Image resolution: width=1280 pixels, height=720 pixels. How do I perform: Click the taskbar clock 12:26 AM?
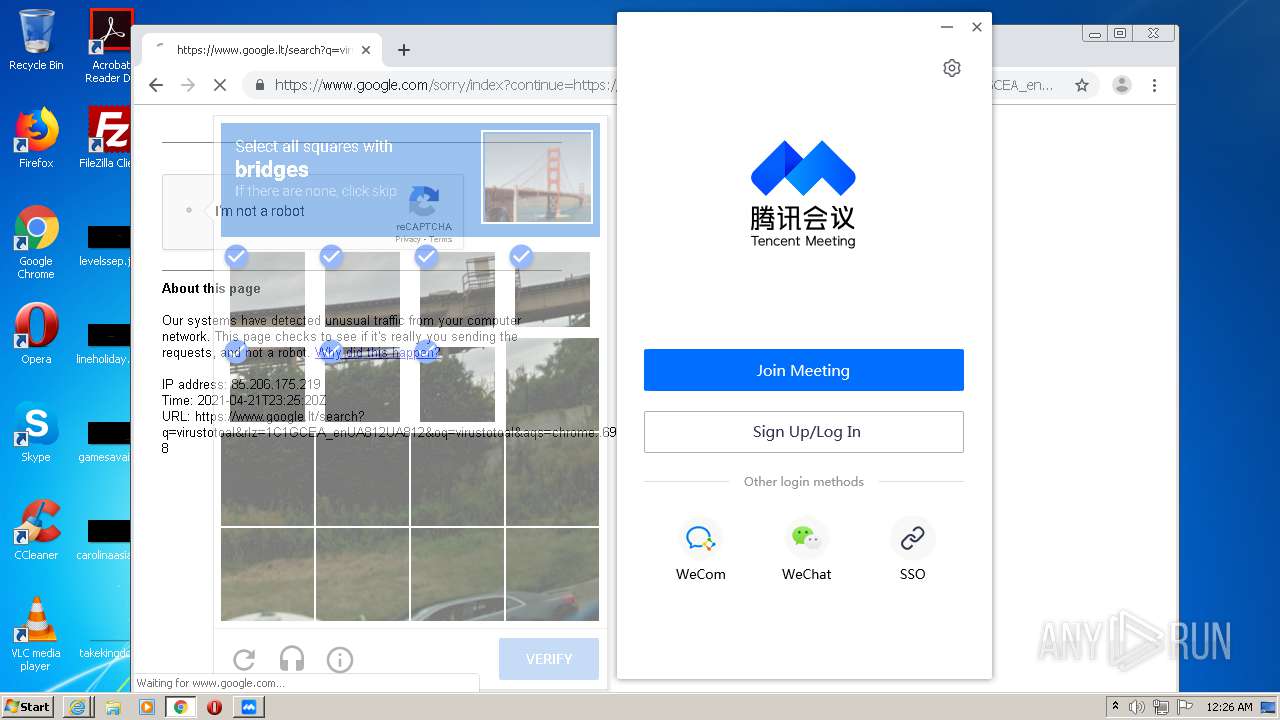[1229, 707]
